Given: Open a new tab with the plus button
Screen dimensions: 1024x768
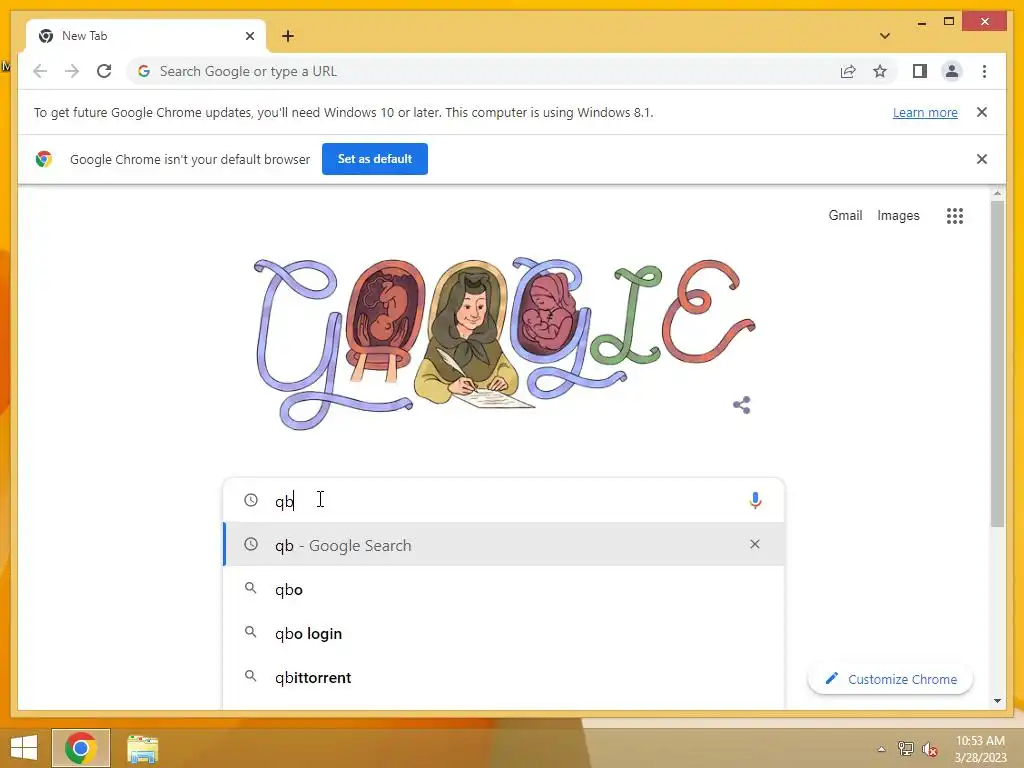Looking at the screenshot, I should 288,36.
